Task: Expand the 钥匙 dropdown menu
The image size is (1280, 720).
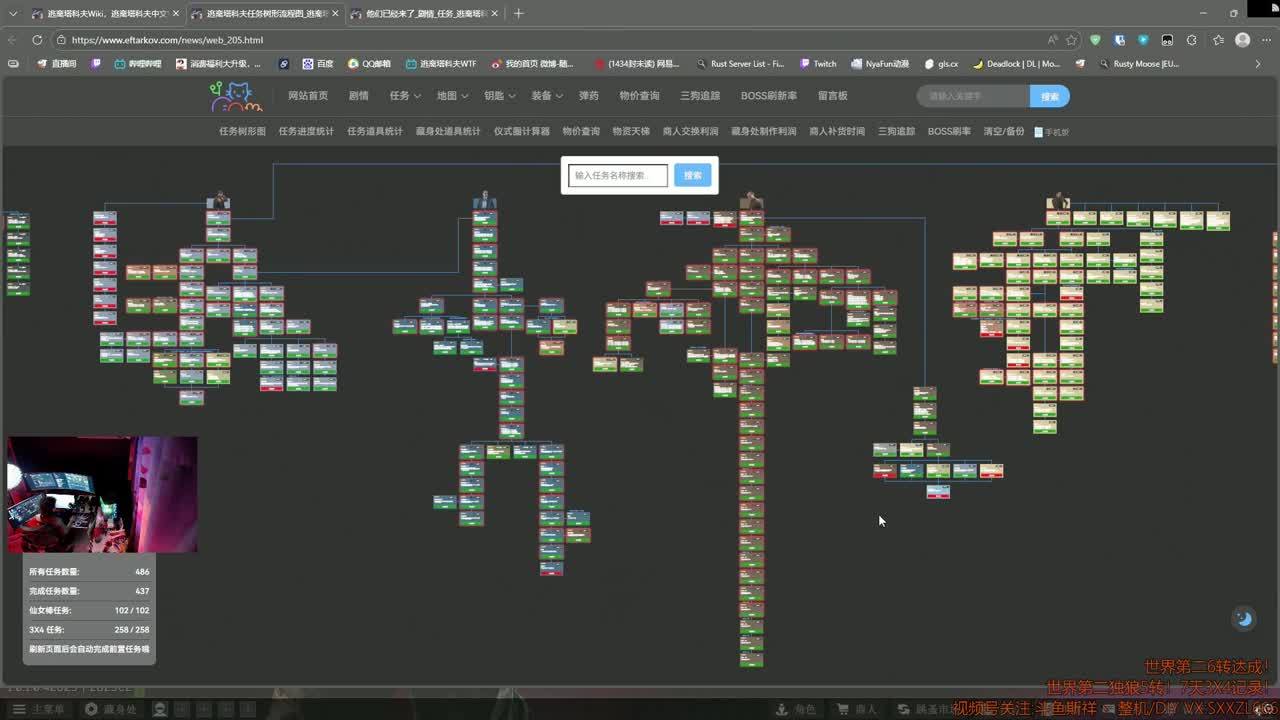Action: [499, 96]
